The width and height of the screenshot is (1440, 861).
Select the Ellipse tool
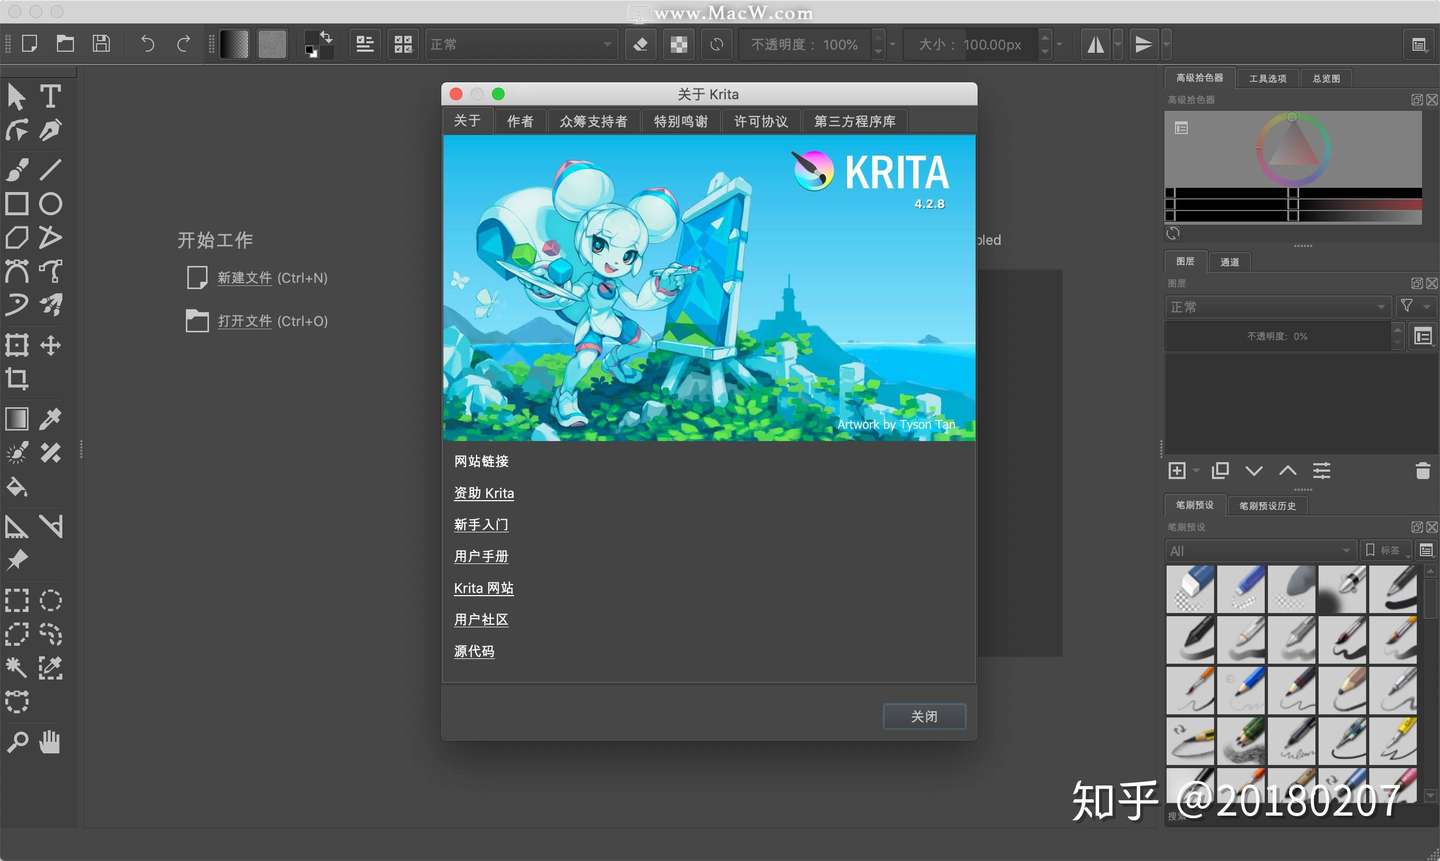[x=50, y=204]
